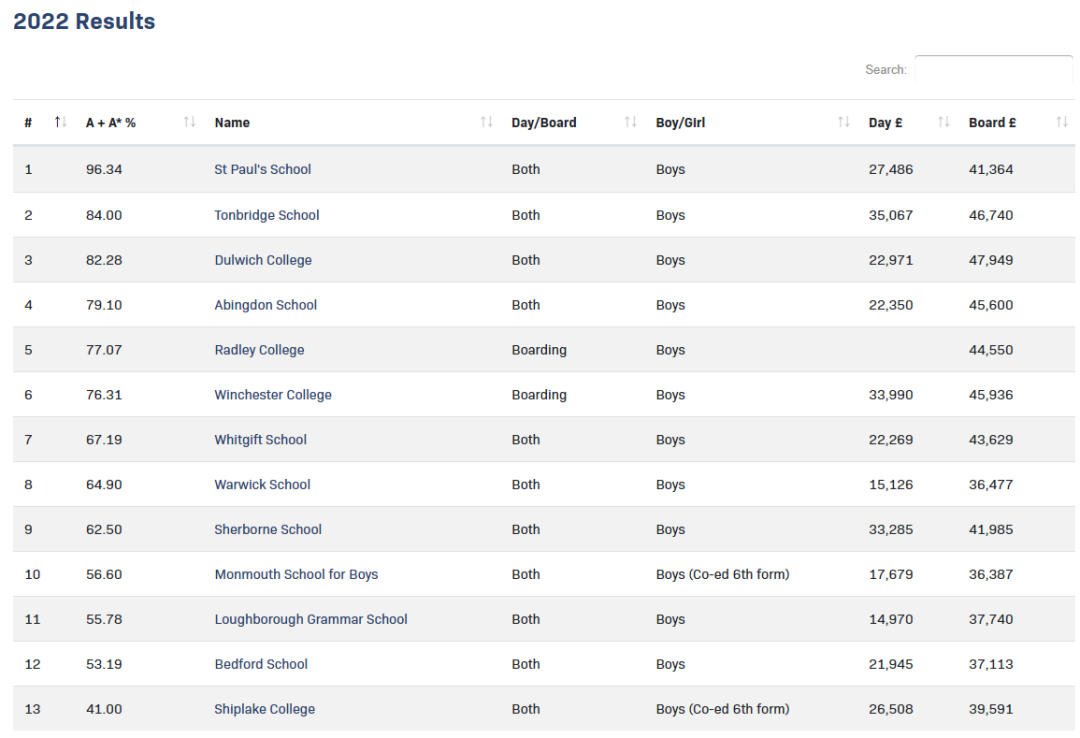Viewport: 1080px width, 738px height.
Task: Click the Board £ column header
Action: point(993,123)
